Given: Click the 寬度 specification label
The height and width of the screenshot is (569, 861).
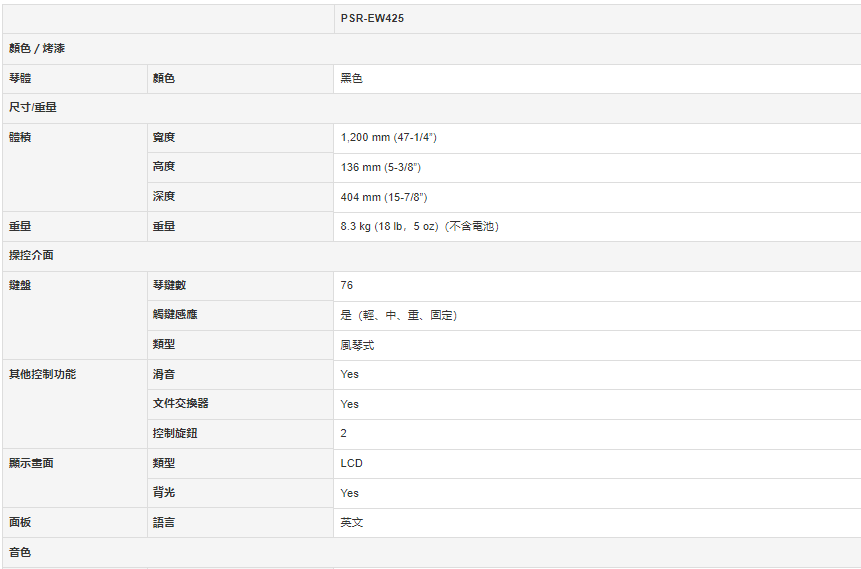Looking at the screenshot, I should (164, 137).
